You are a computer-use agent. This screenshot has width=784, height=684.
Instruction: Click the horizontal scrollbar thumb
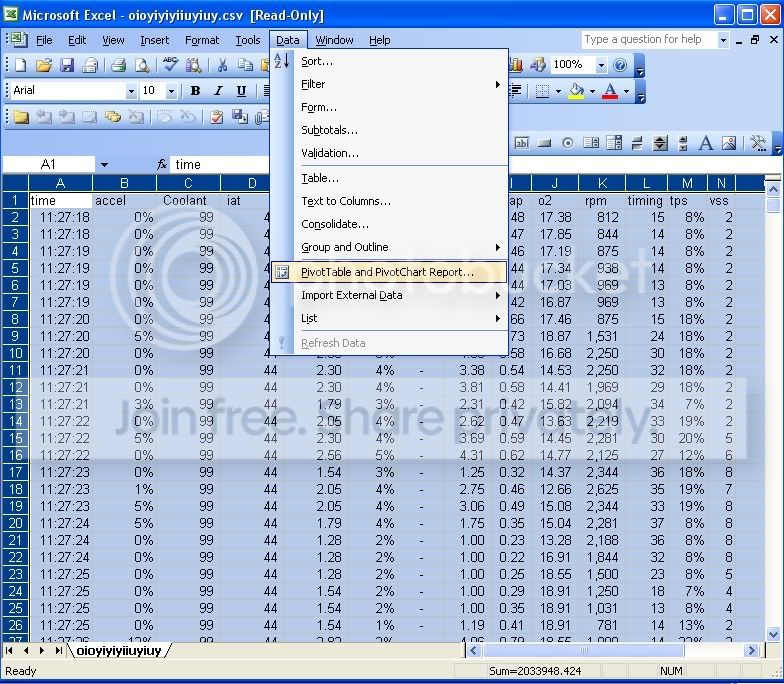tap(583, 650)
